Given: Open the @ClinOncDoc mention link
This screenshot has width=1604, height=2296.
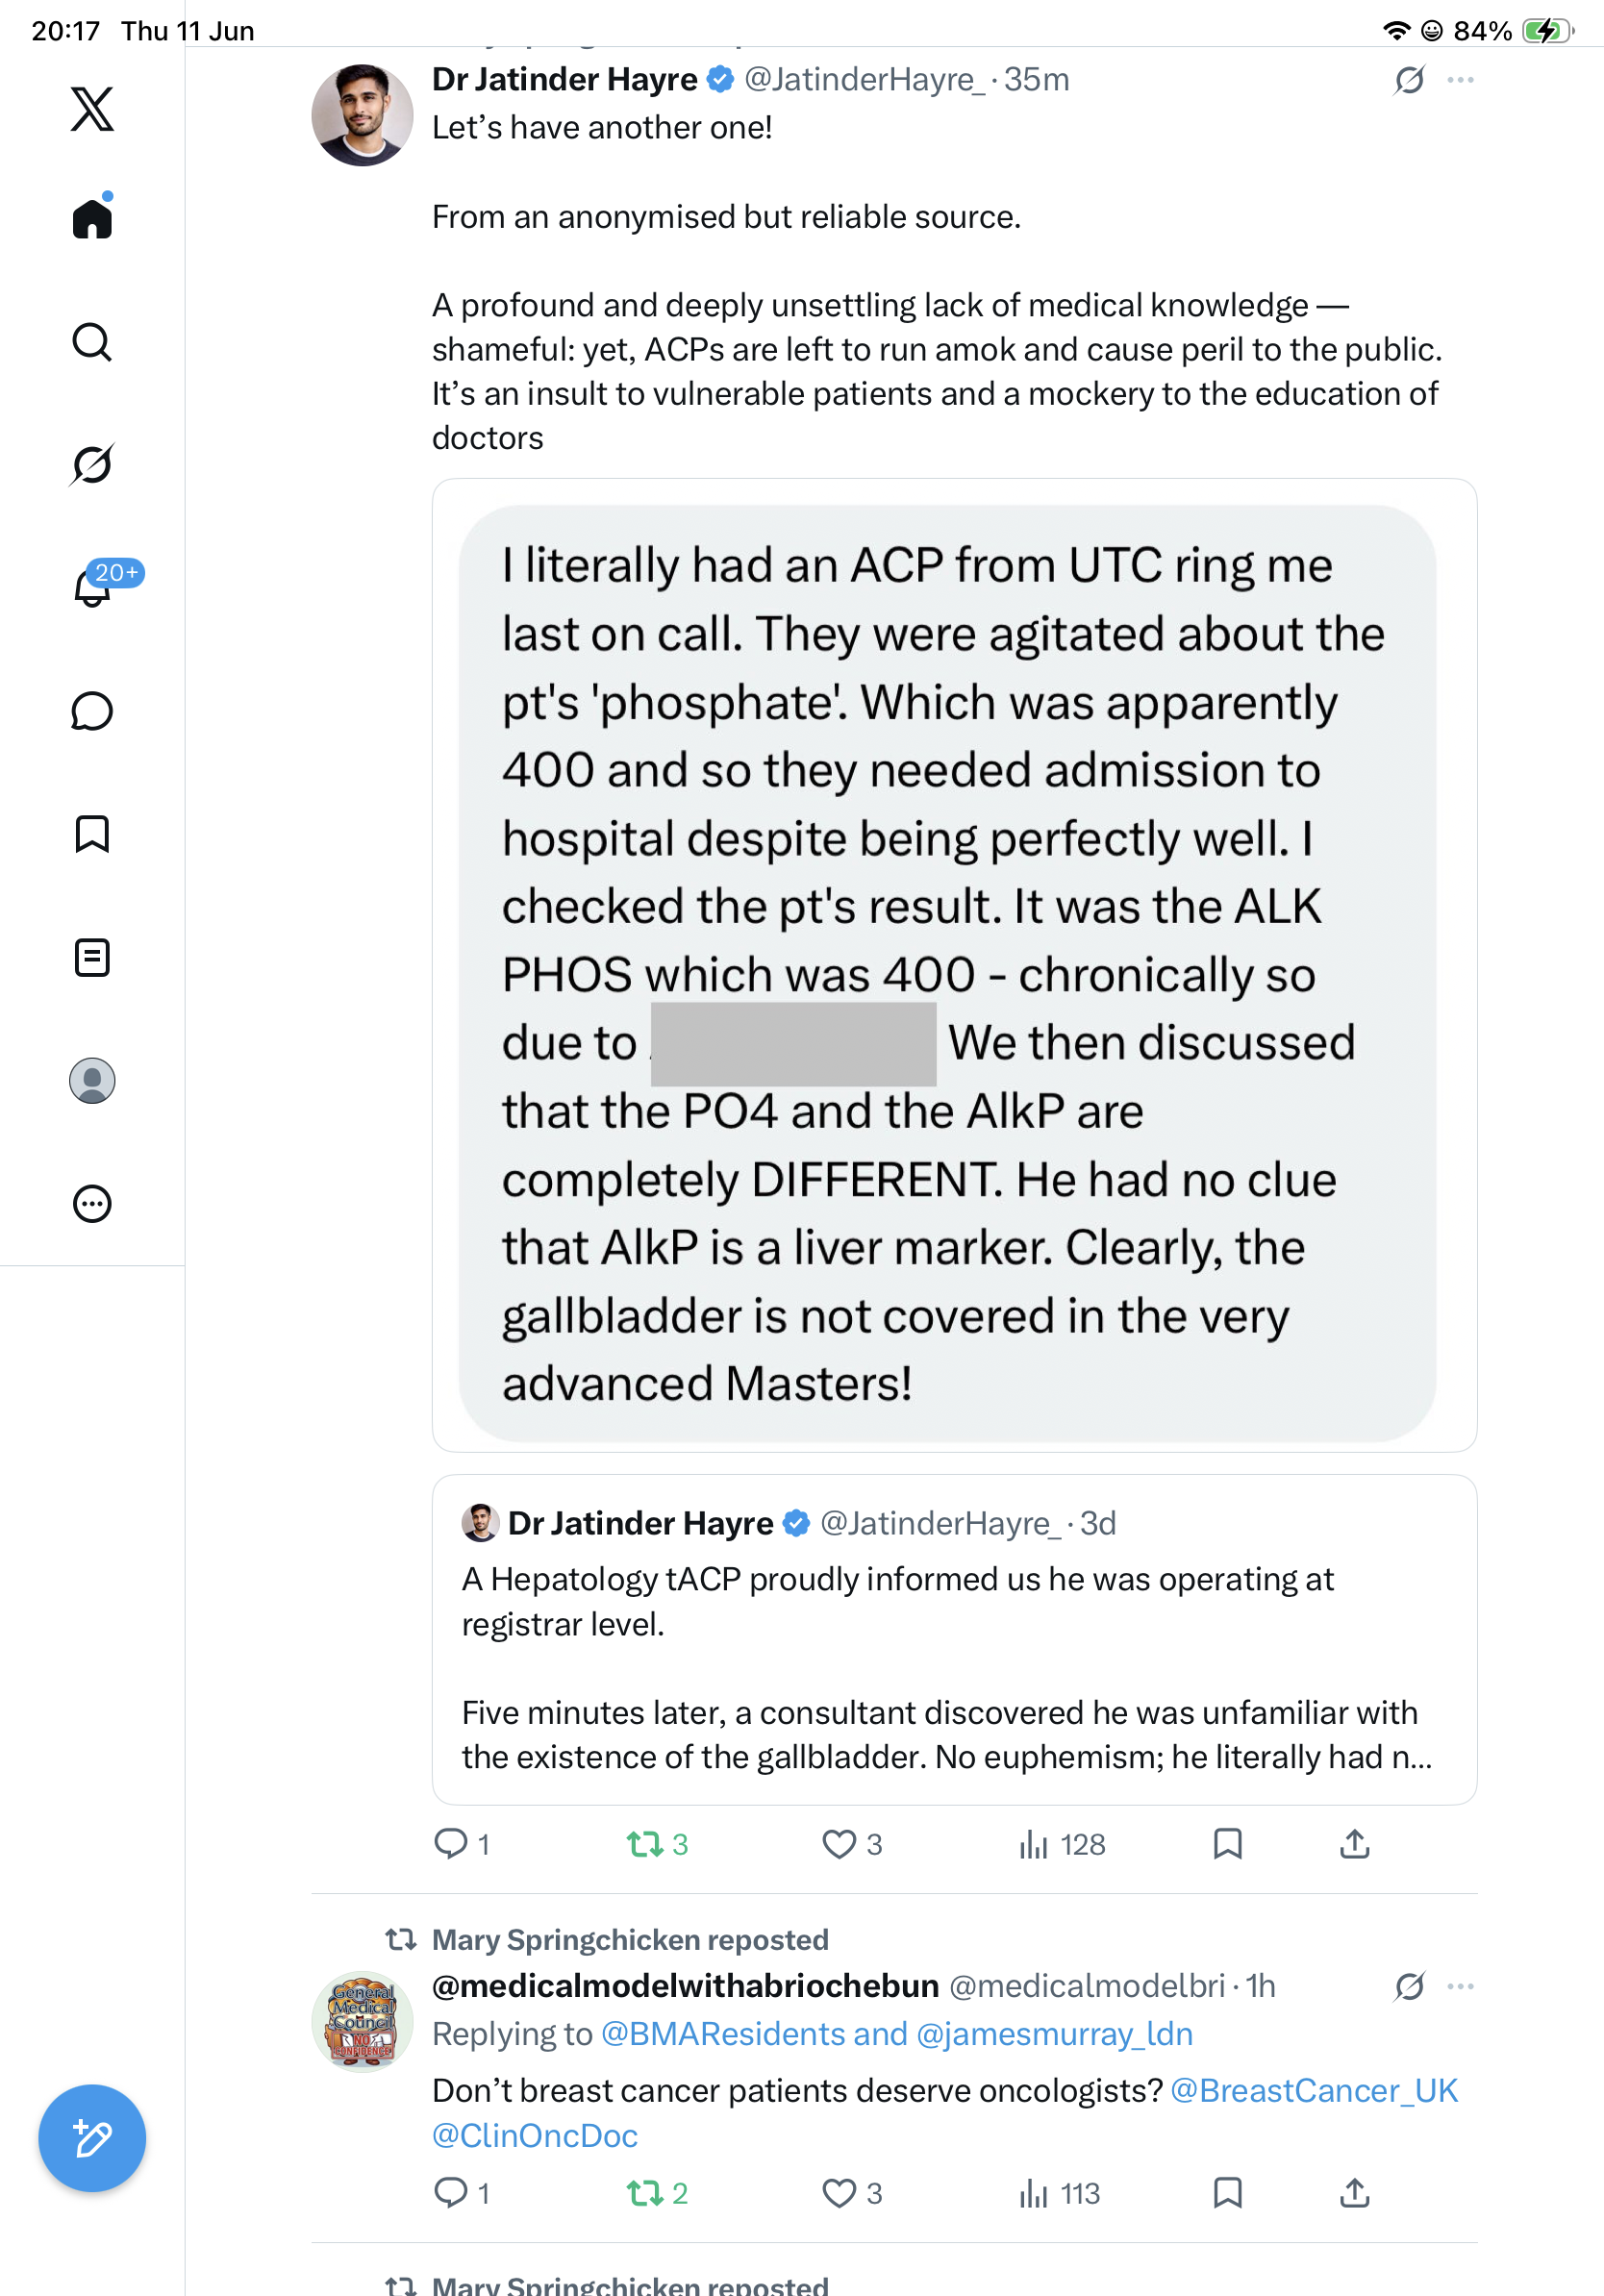Looking at the screenshot, I should pos(535,2135).
